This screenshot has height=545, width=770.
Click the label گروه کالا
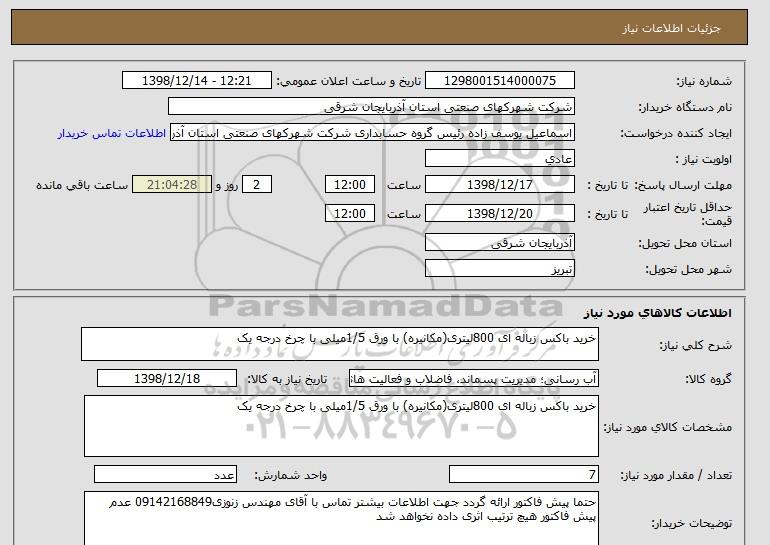pyautogui.click(x=709, y=379)
